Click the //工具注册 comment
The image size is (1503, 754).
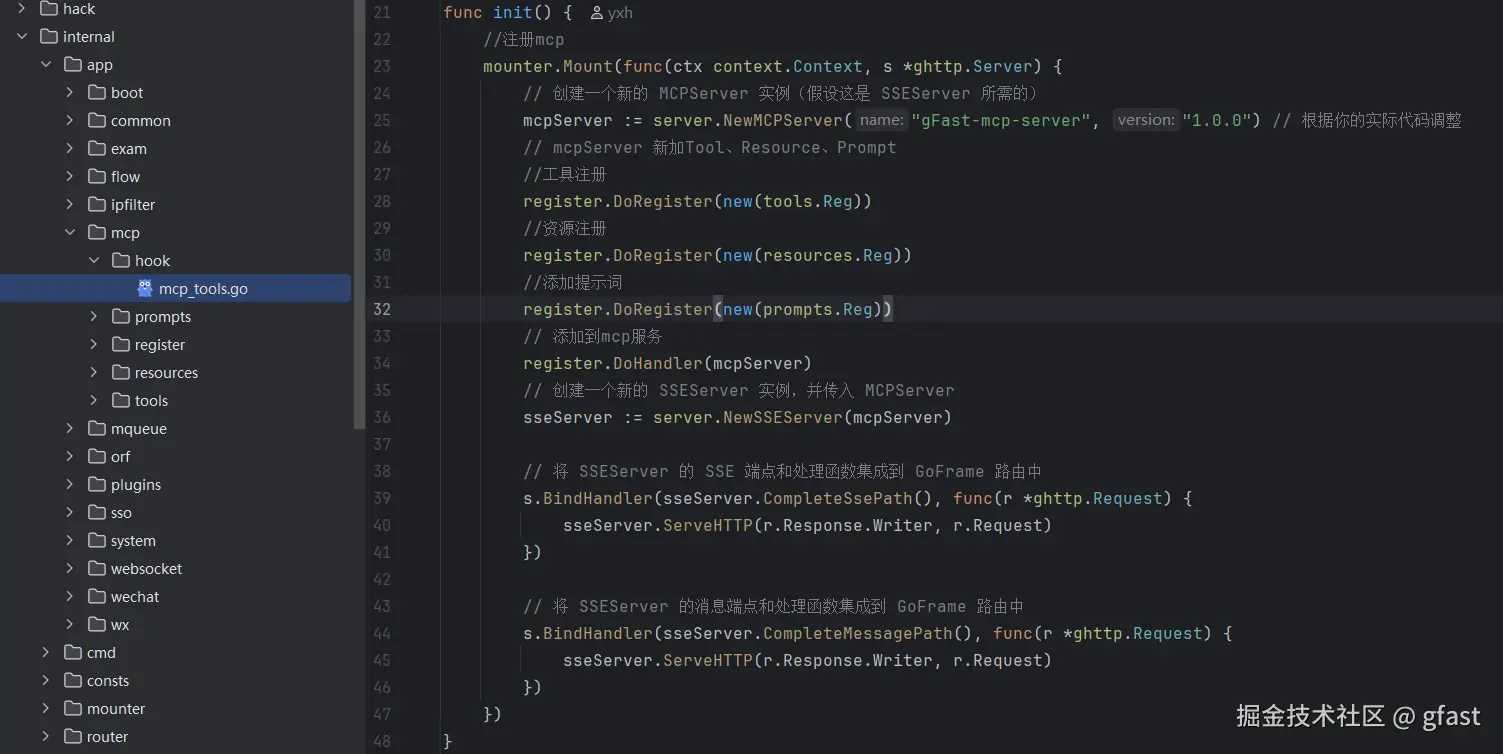pos(565,174)
